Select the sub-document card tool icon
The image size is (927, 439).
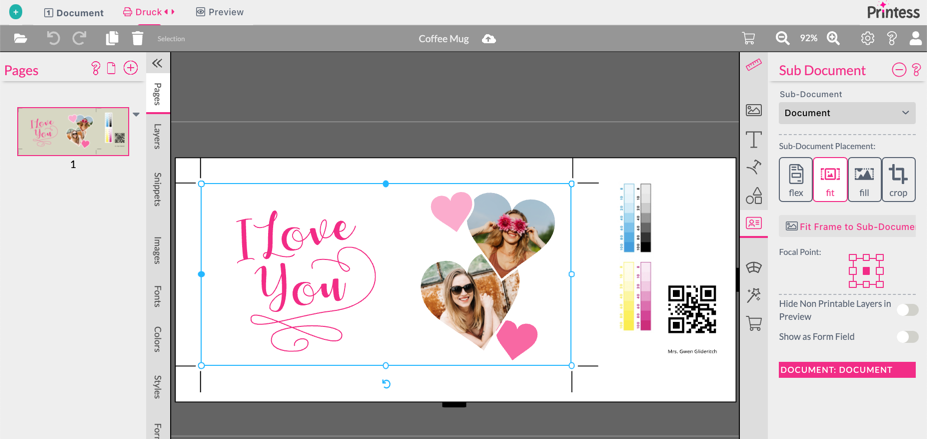click(754, 223)
